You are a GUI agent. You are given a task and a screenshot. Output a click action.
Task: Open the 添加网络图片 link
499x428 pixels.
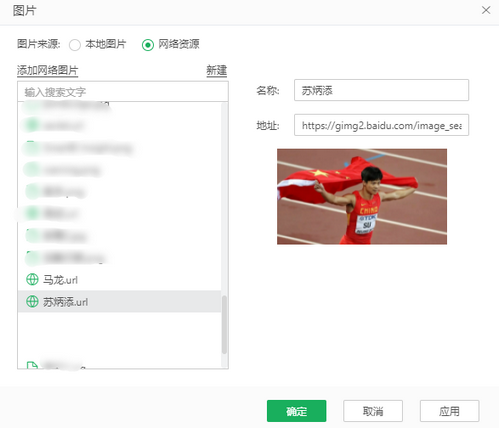(47, 70)
